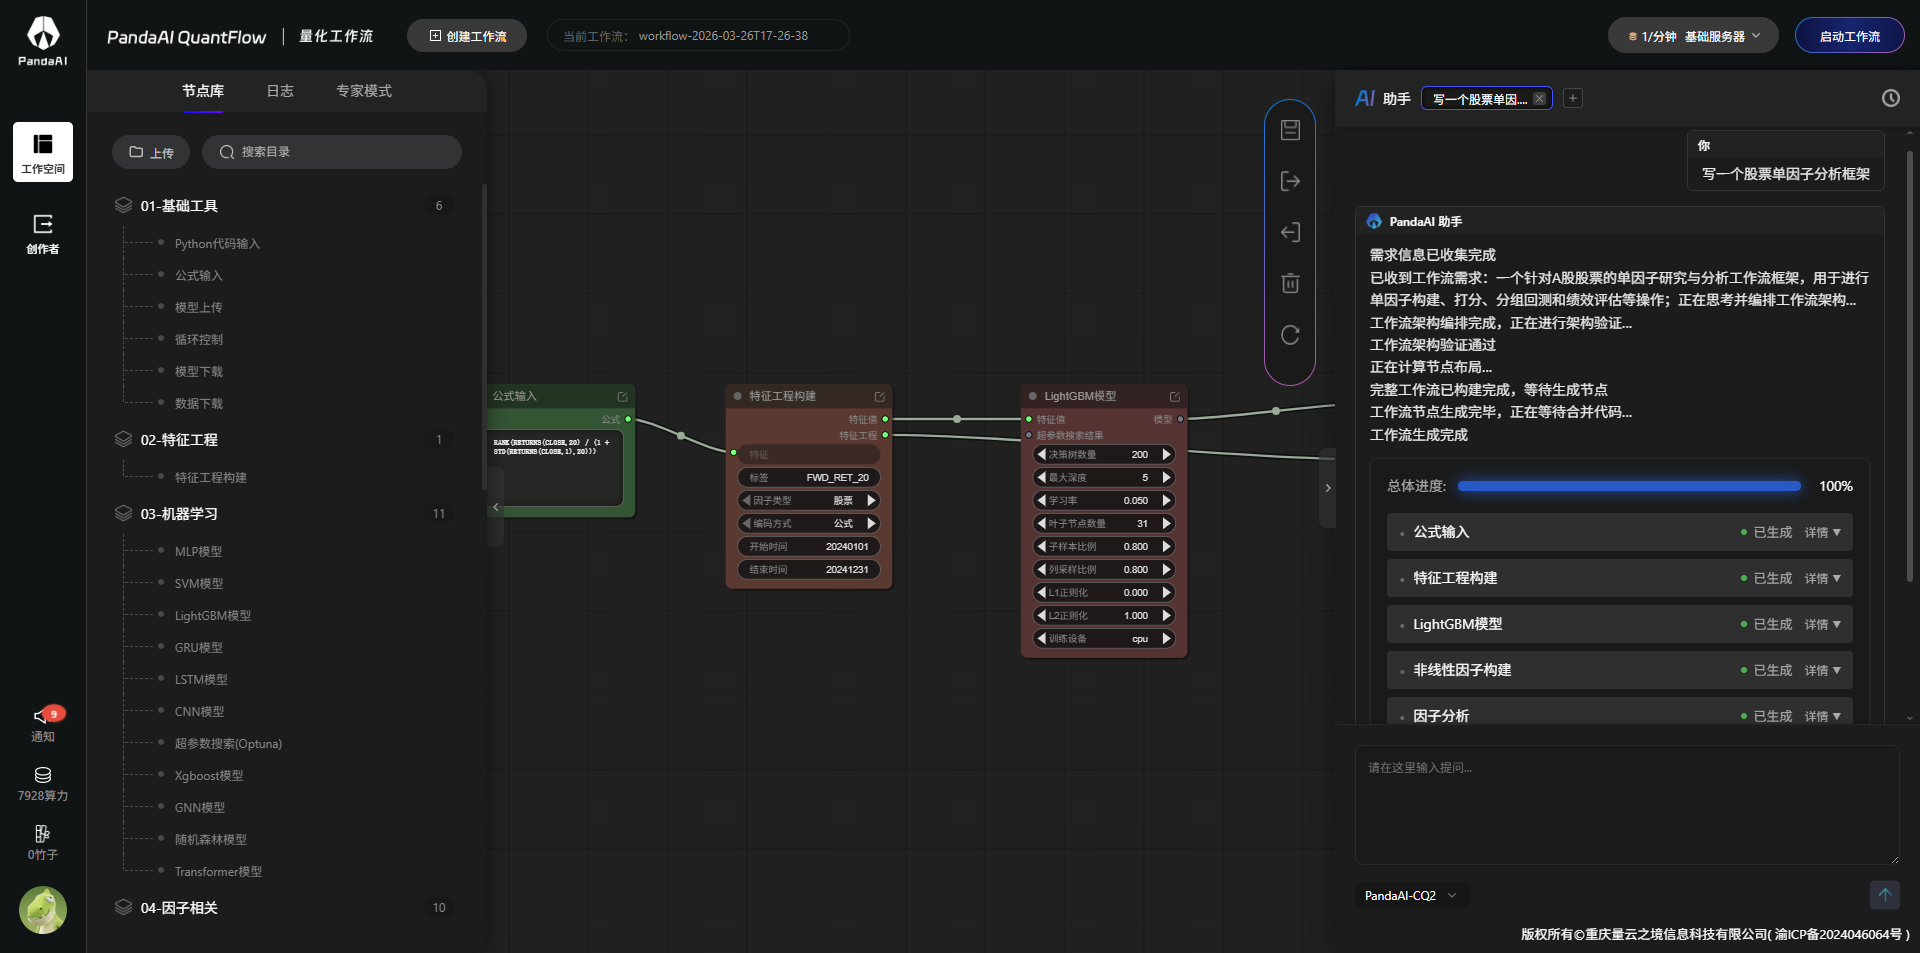Click the trash delete icon
This screenshot has height=953, width=1920.
coord(1290,284)
